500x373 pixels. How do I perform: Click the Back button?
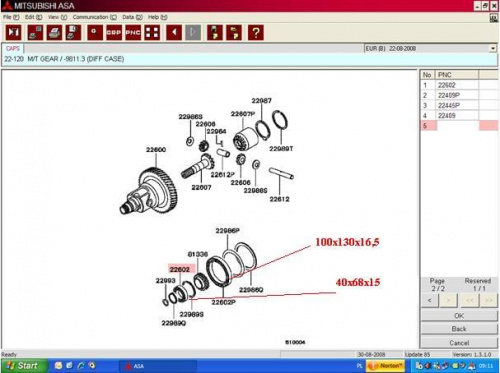pos(459,329)
